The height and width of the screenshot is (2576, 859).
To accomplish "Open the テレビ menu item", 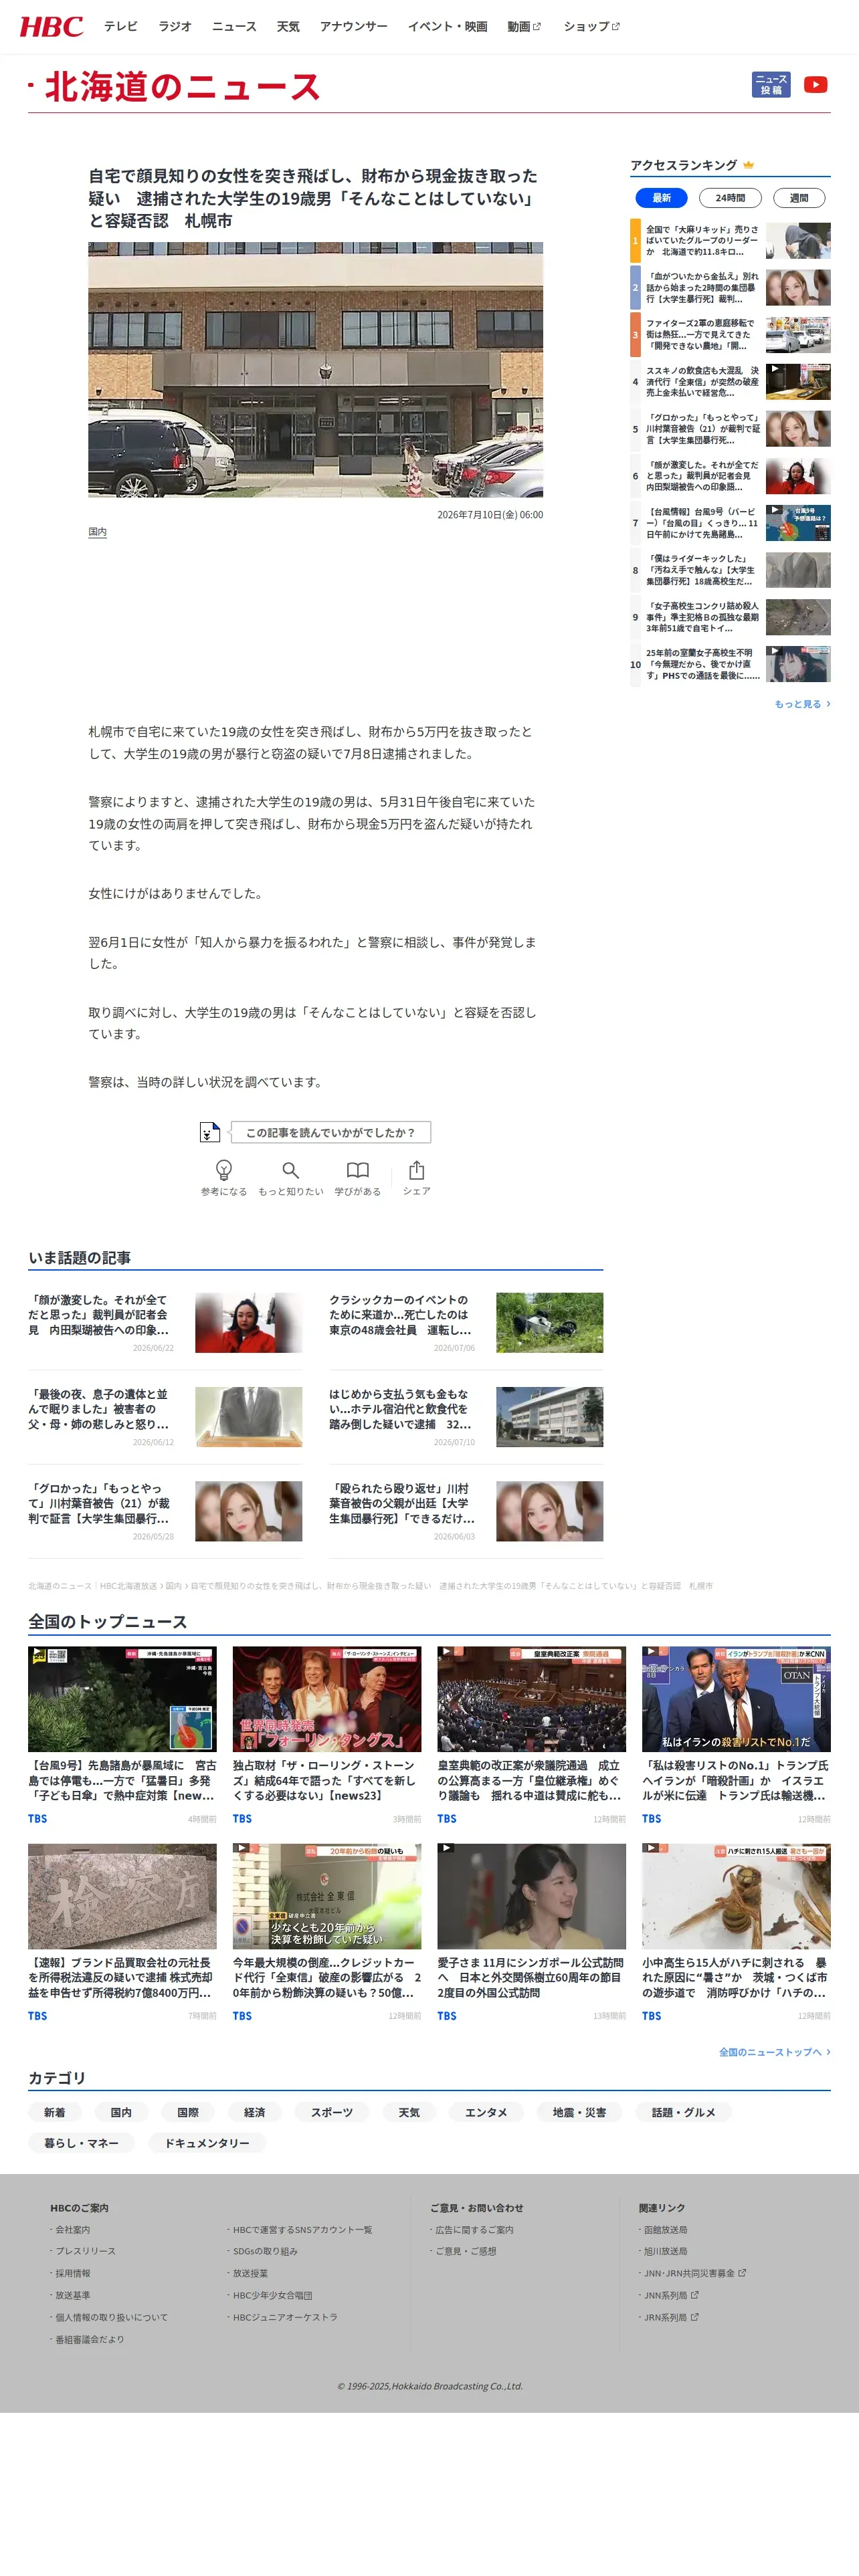I will click(x=121, y=27).
